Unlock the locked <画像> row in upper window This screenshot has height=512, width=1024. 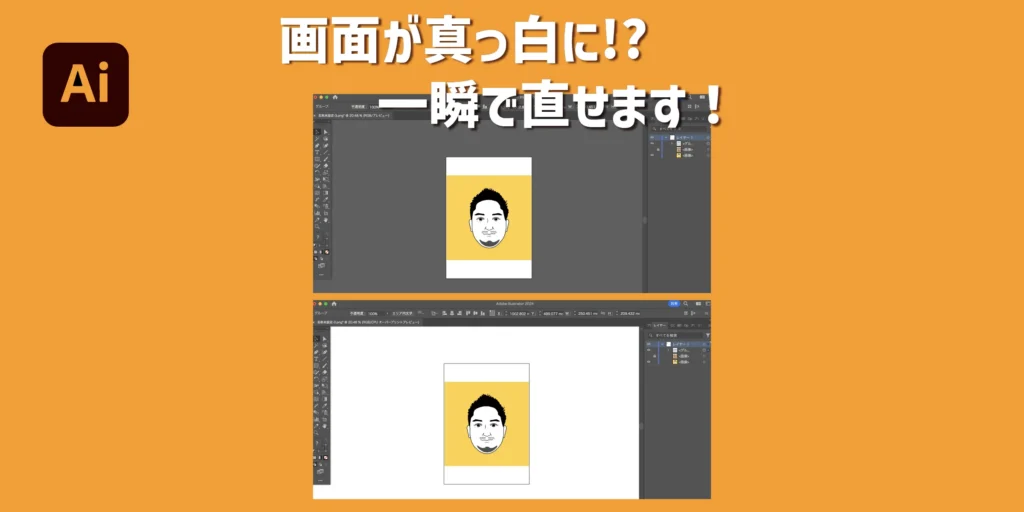(x=658, y=150)
